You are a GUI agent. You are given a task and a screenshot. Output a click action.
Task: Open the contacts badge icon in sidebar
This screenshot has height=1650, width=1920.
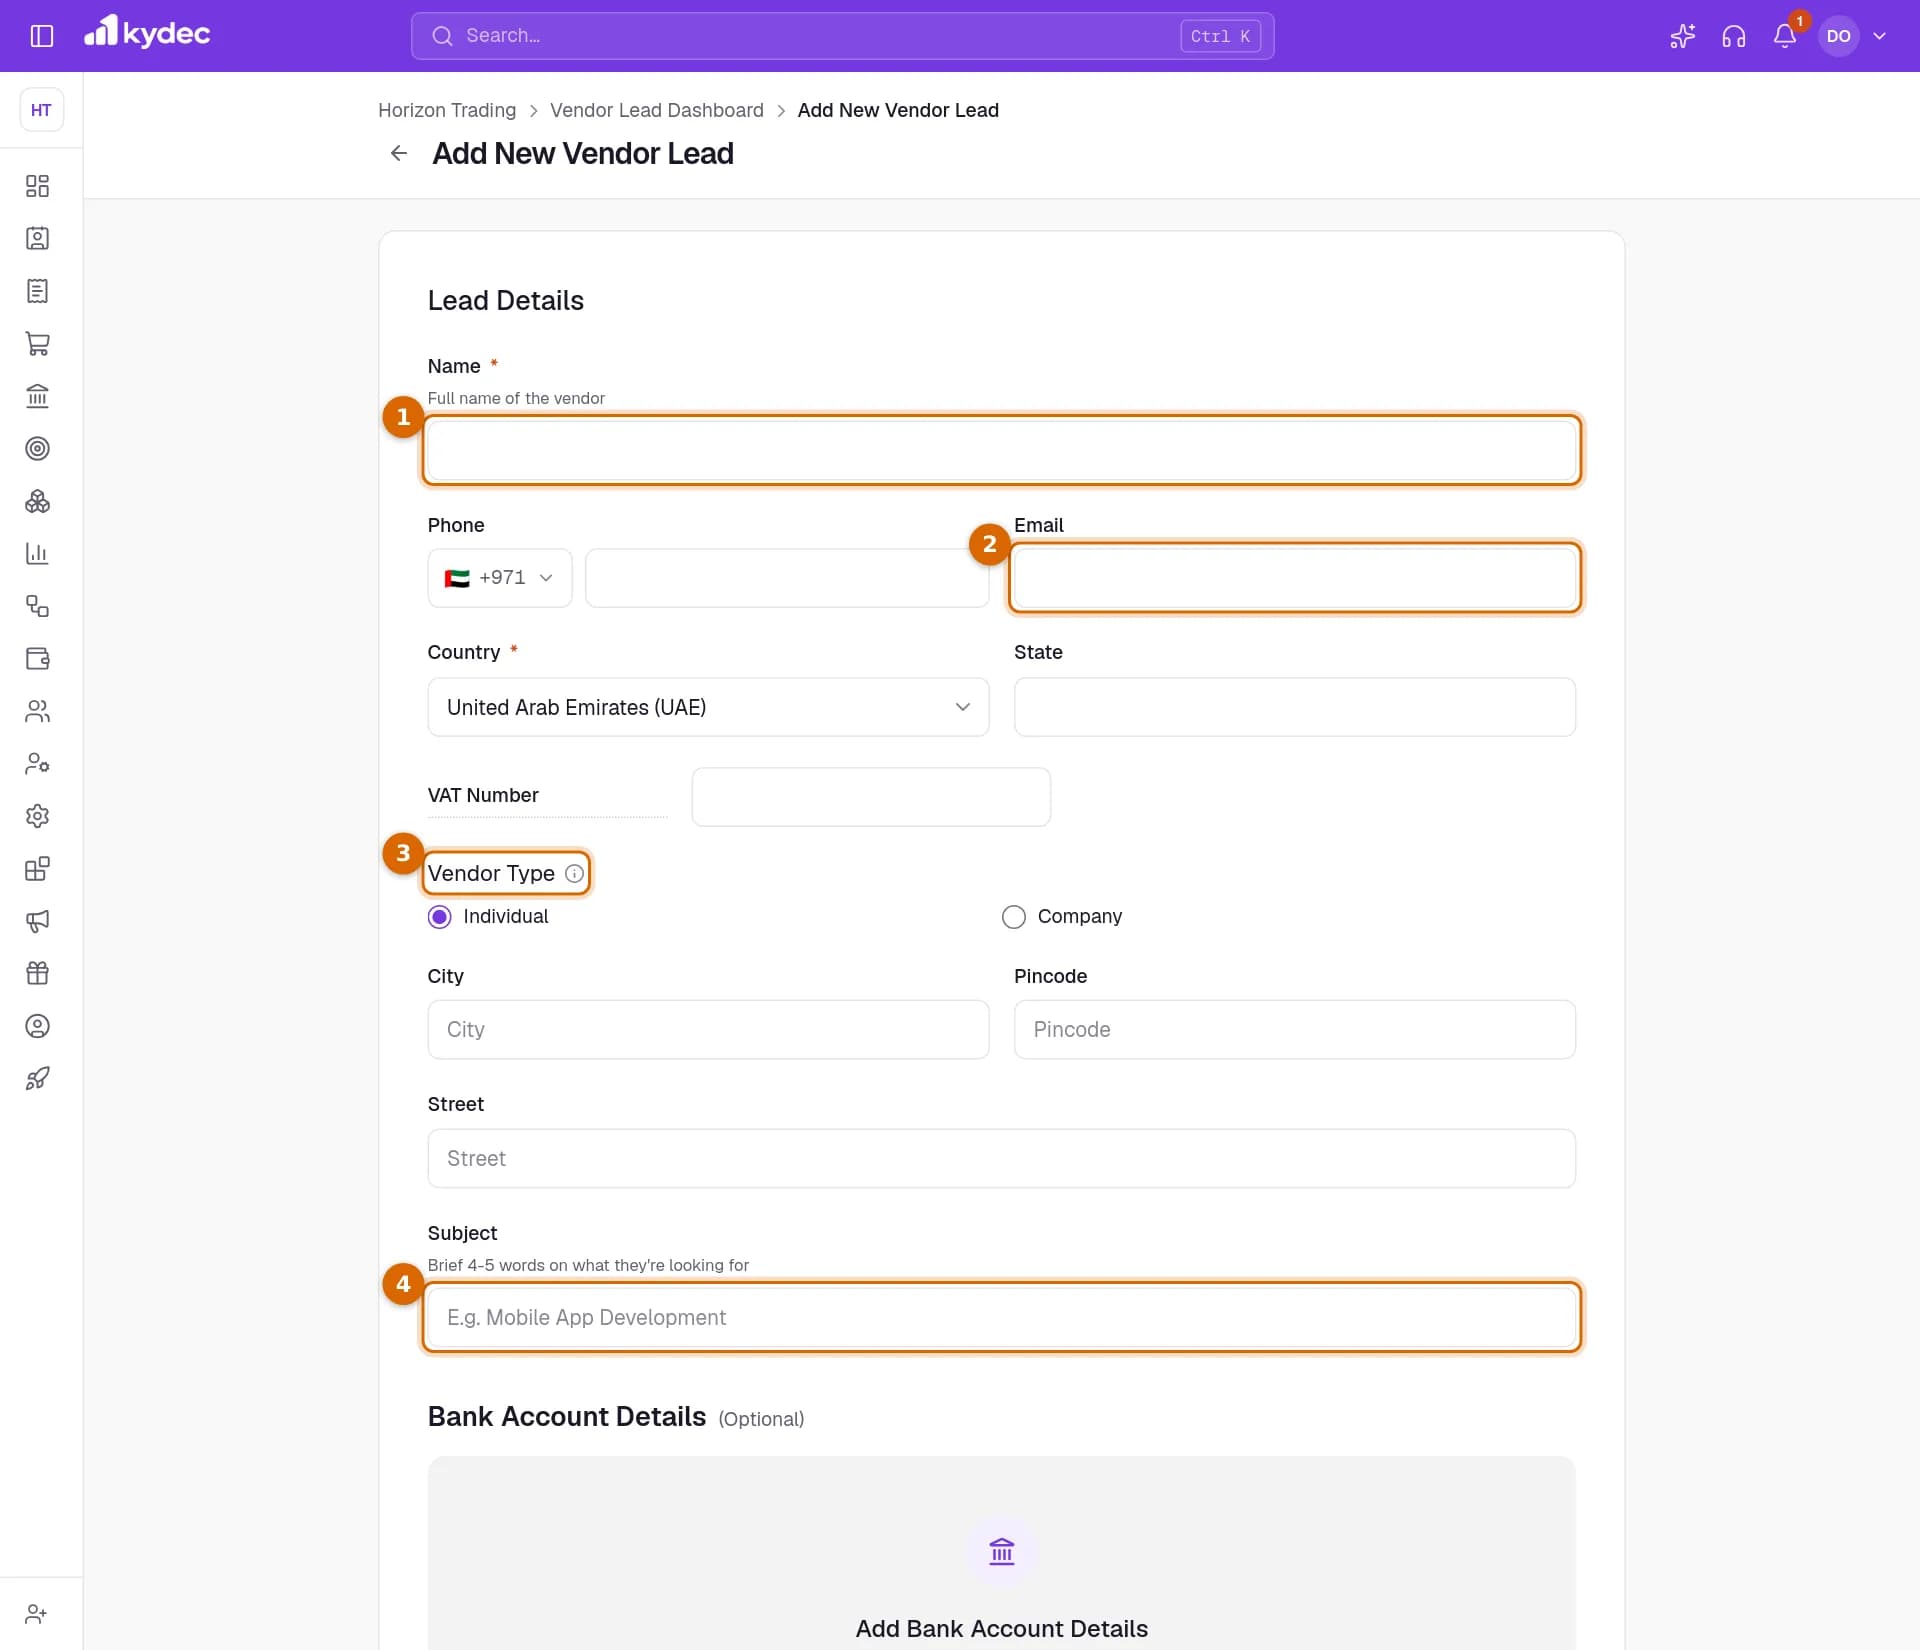[37, 238]
